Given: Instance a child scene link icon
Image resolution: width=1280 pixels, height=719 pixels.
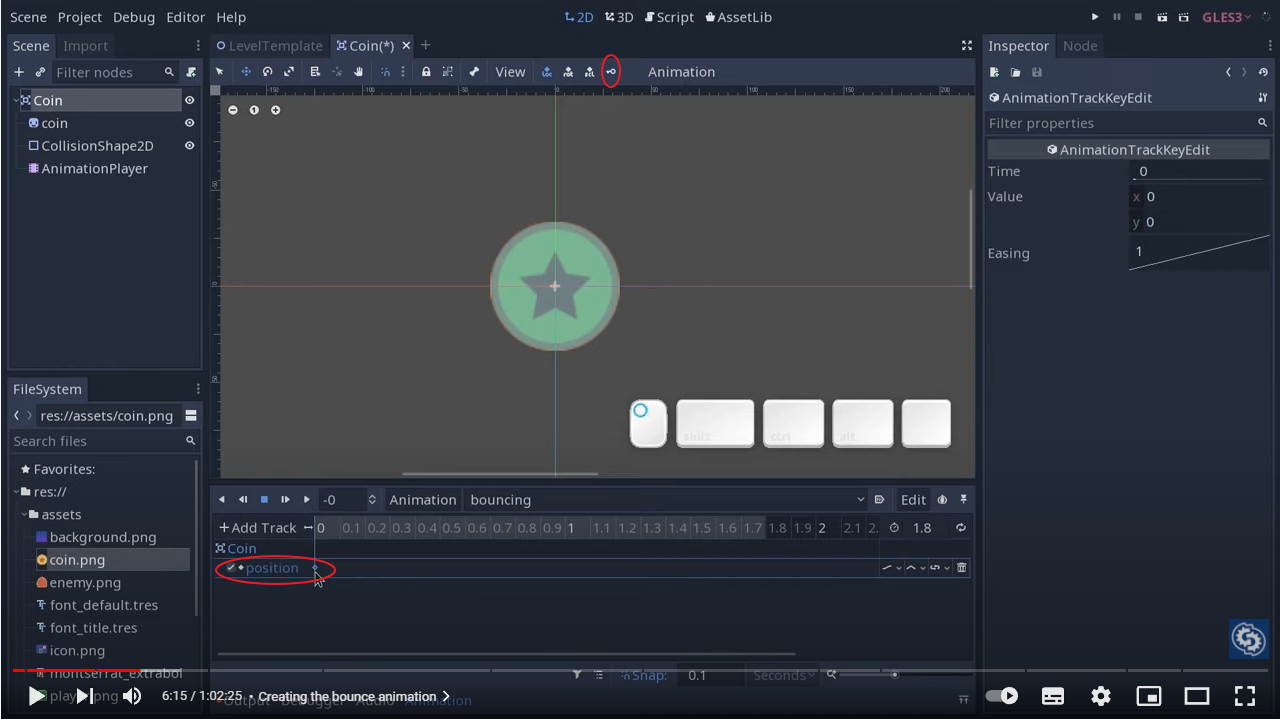Looking at the screenshot, I should coord(40,72).
